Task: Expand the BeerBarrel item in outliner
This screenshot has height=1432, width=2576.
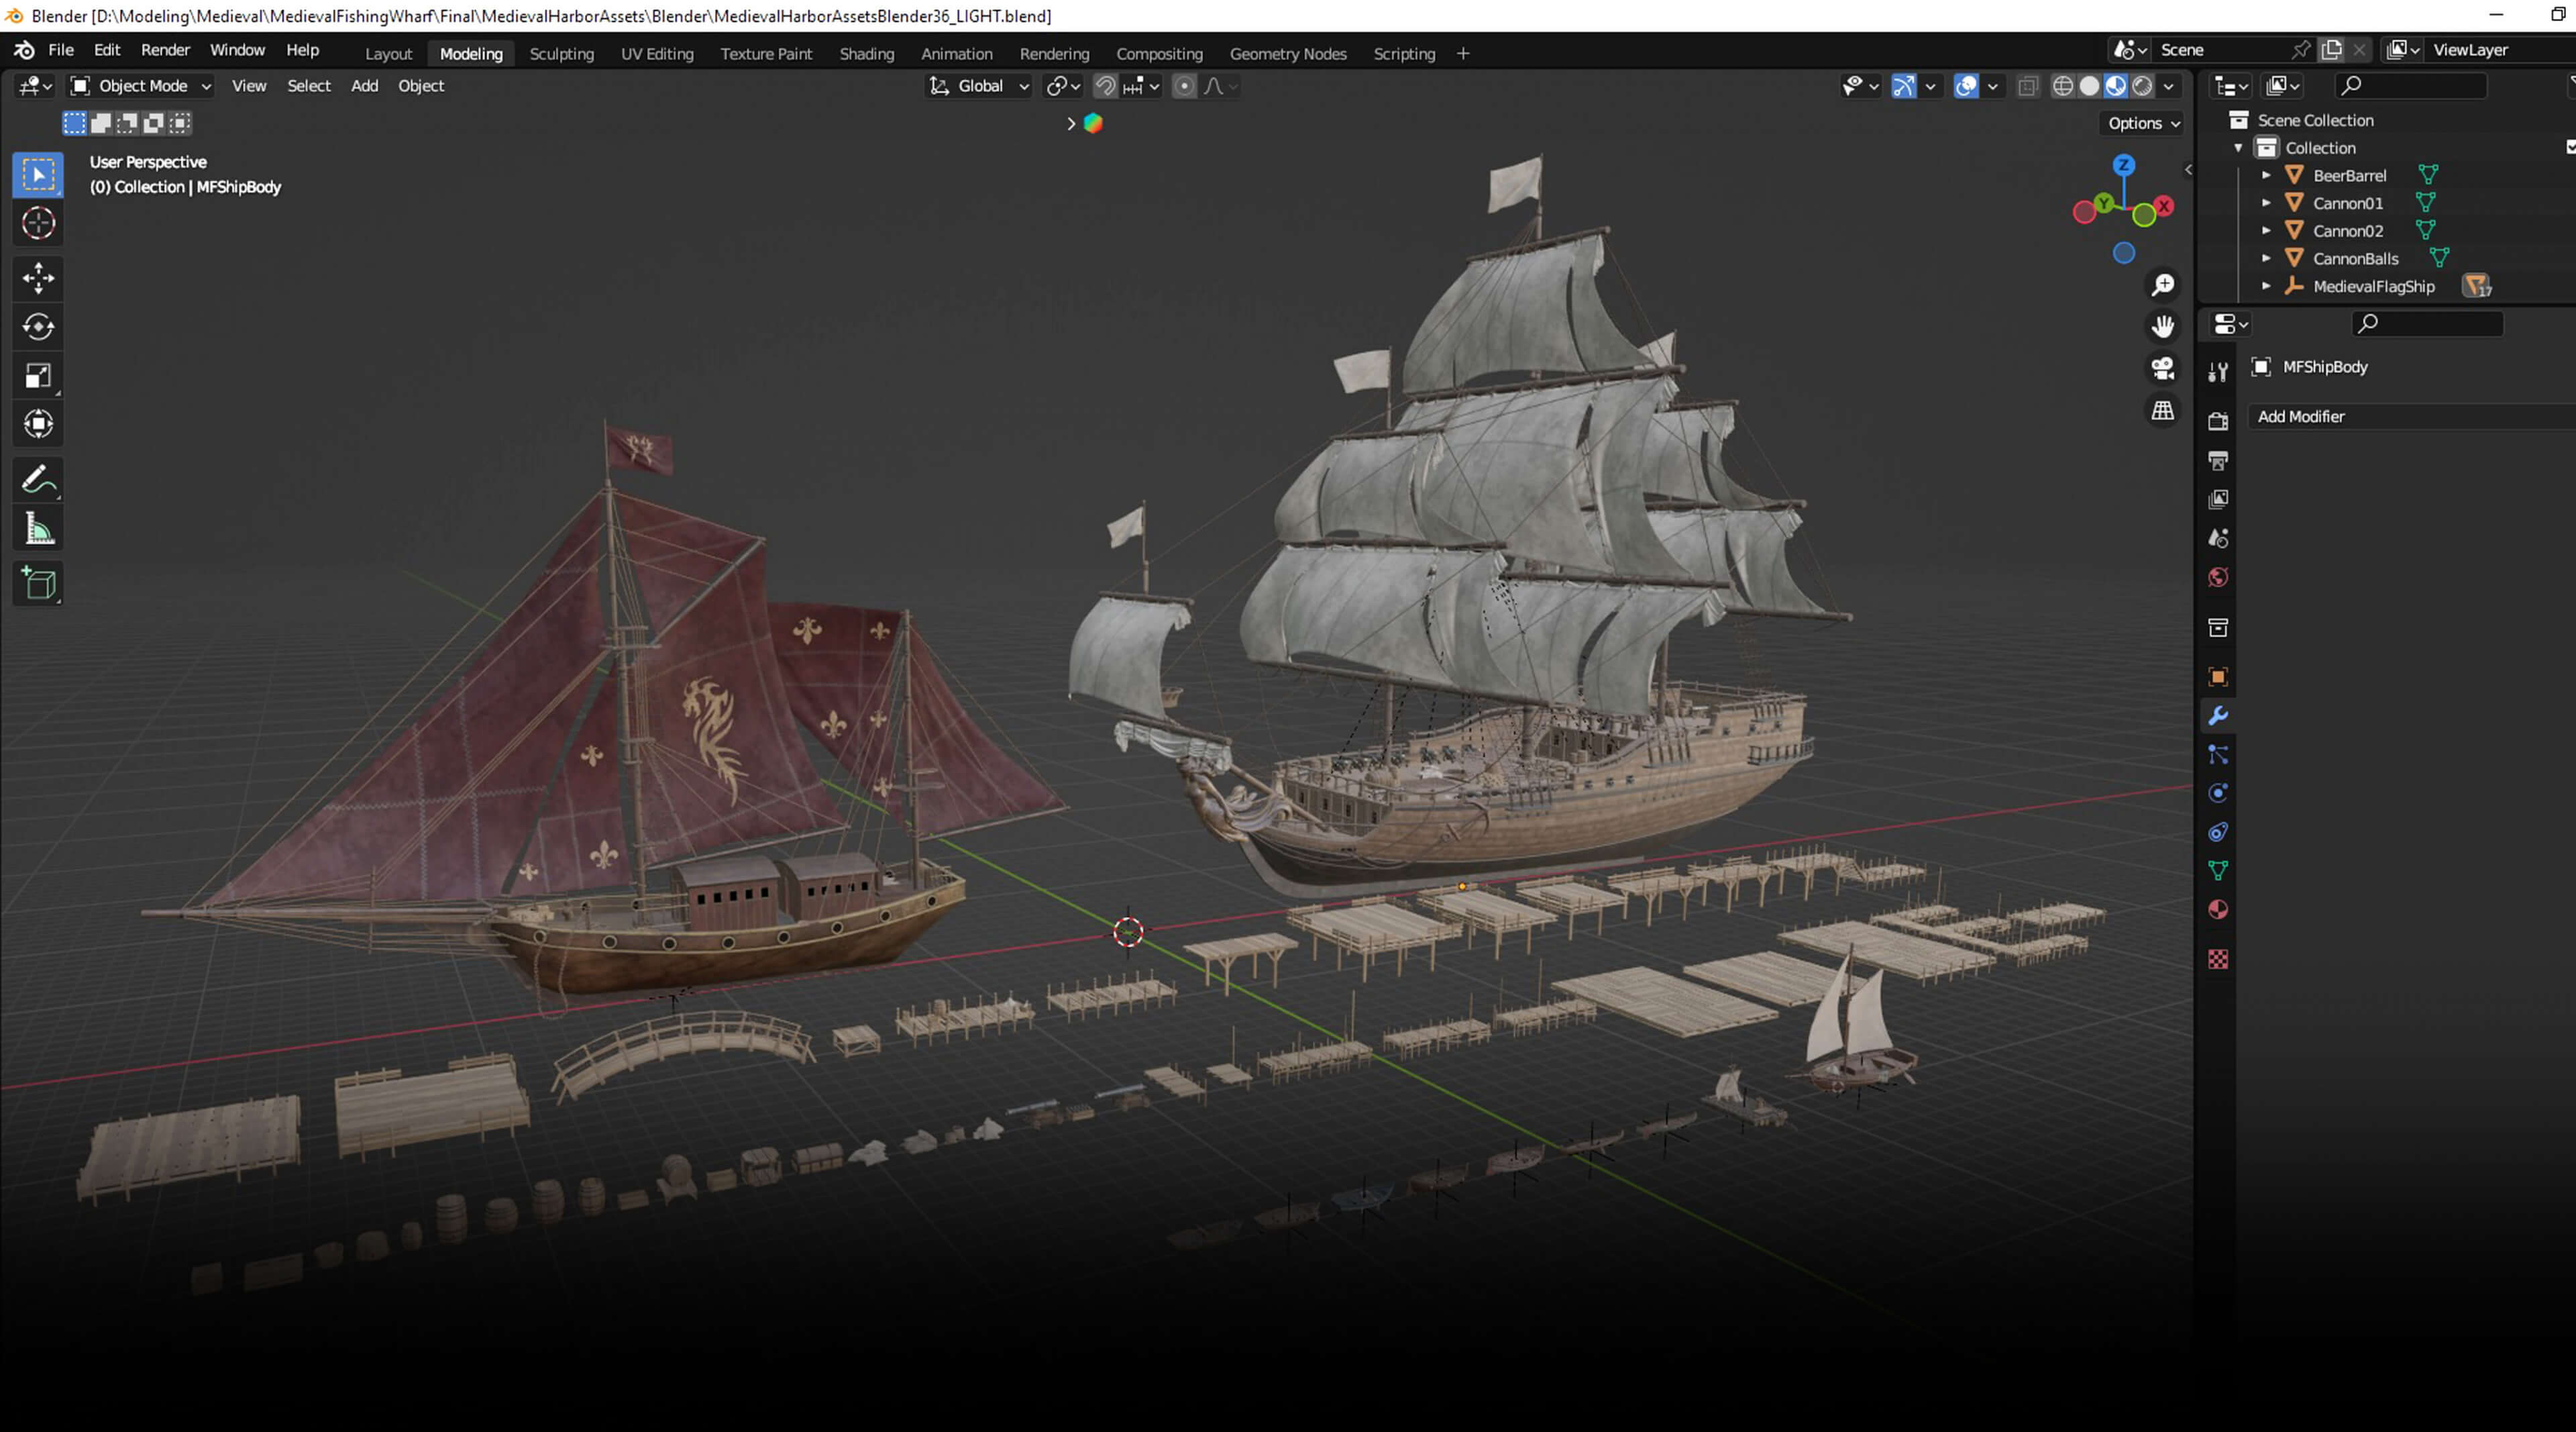Action: [2266, 176]
